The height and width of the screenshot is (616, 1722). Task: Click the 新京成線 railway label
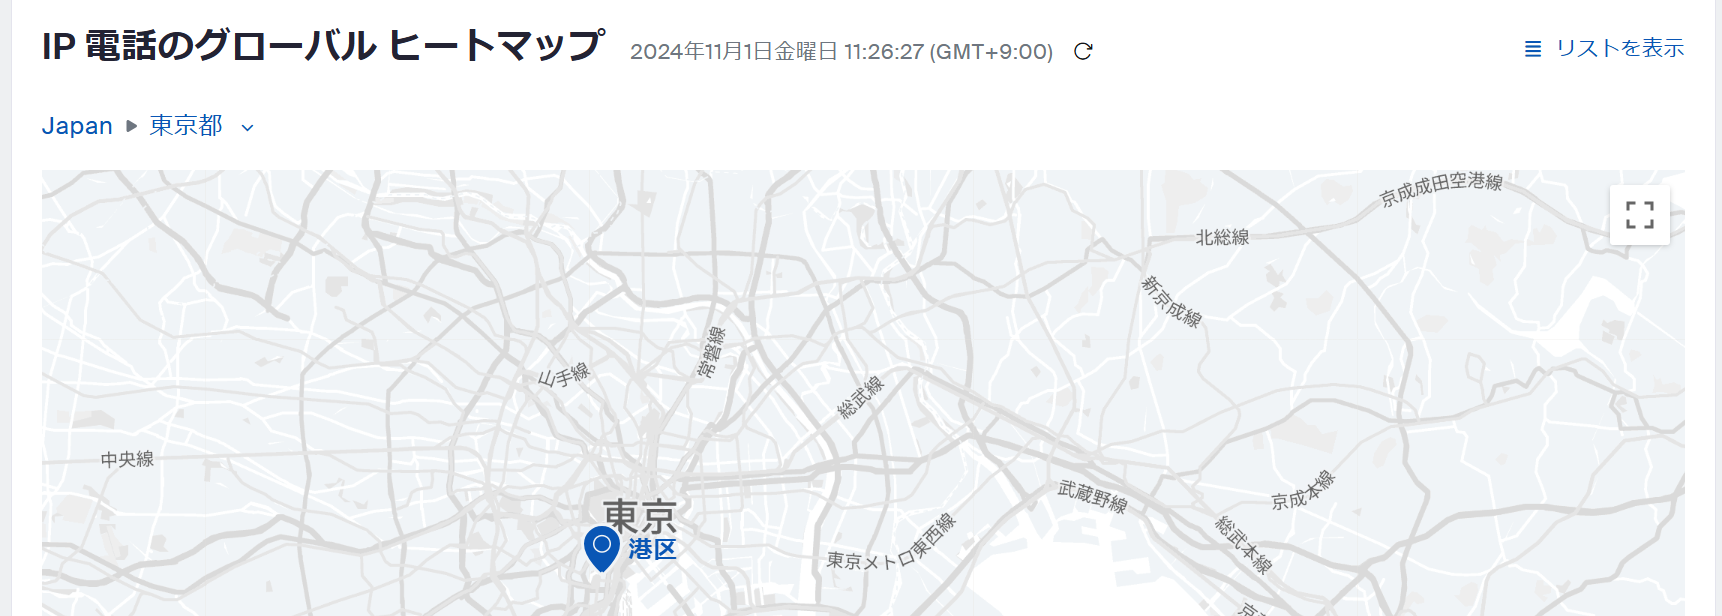(1172, 301)
